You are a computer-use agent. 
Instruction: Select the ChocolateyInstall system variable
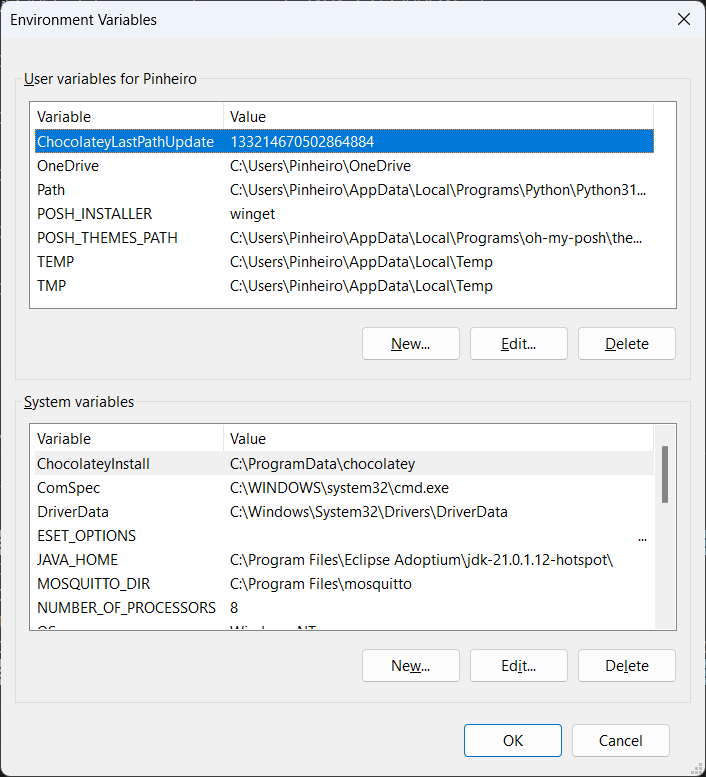coord(344,463)
